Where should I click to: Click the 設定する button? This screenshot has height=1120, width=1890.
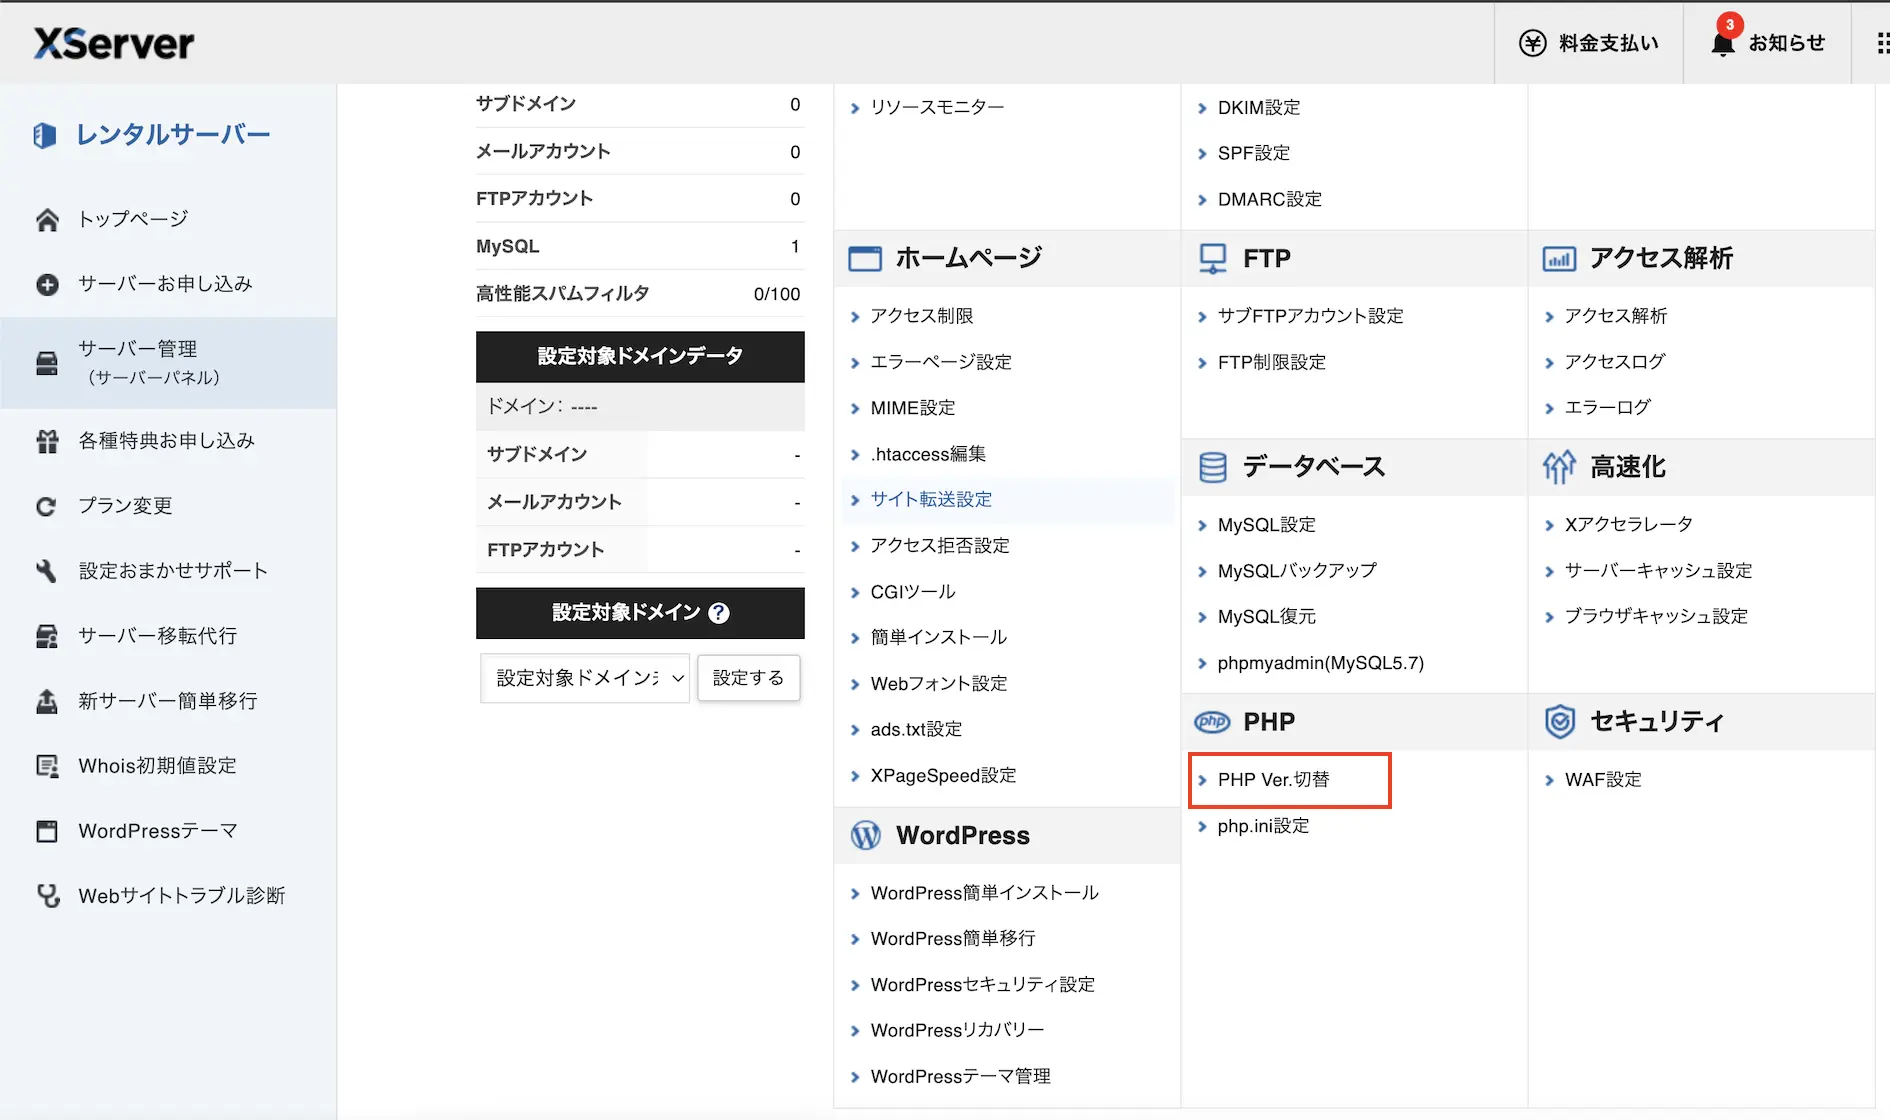[748, 678]
